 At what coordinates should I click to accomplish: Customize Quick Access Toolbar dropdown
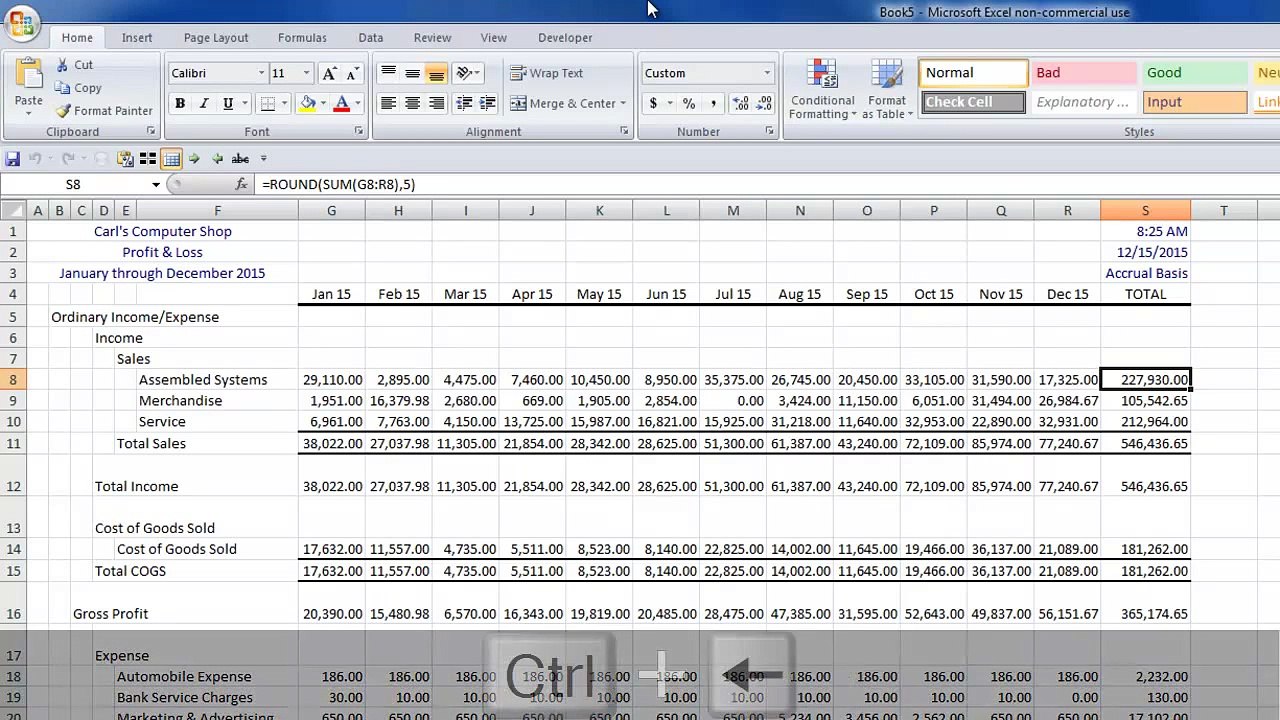coord(263,158)
